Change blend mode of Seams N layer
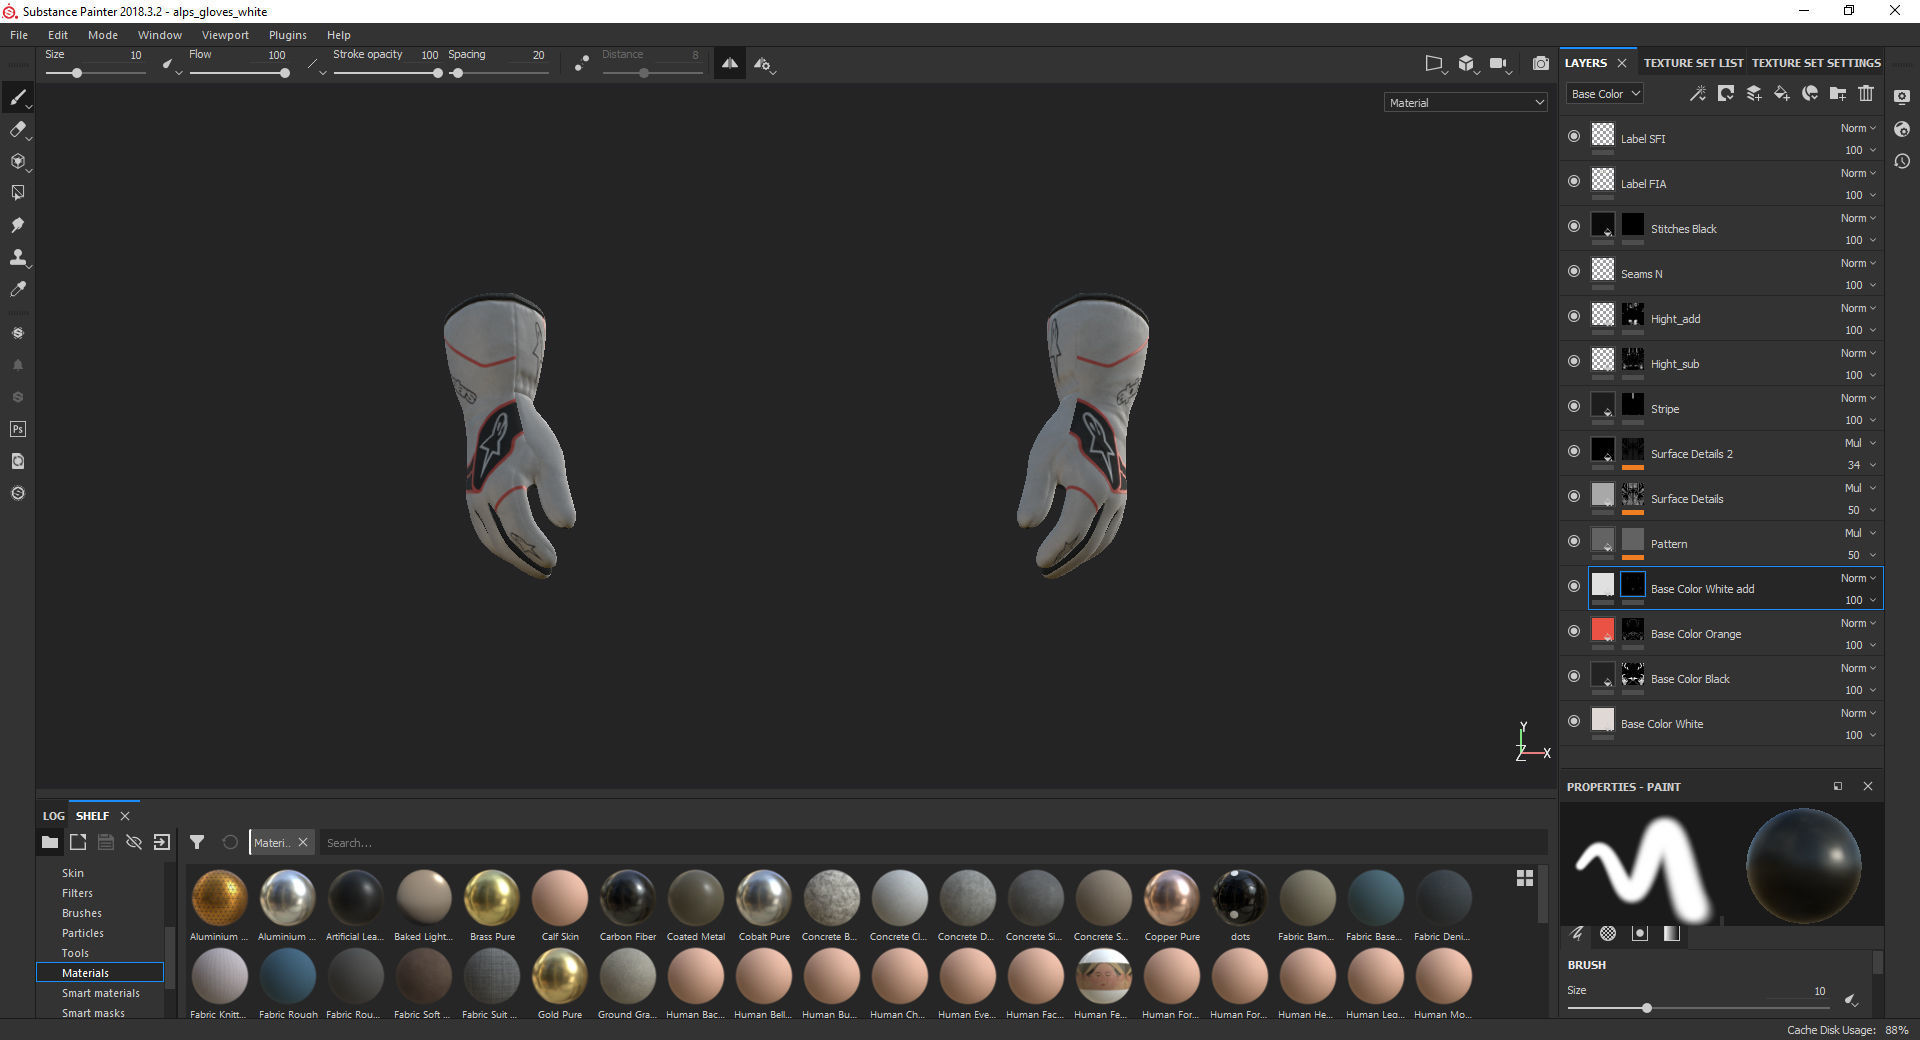This screenshot has width=1920, height=1040. point(1858,263)
